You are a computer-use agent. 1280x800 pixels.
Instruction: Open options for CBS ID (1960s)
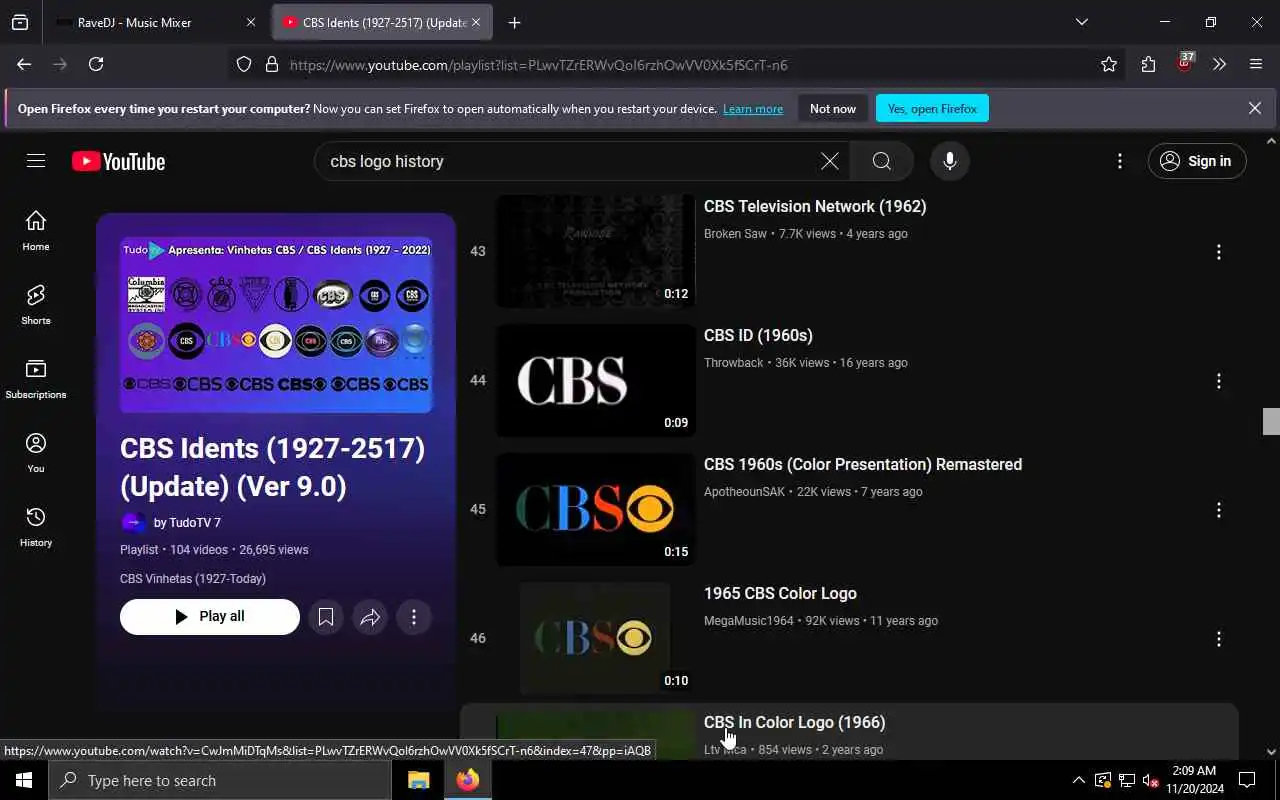click(x=1218, y=381)
